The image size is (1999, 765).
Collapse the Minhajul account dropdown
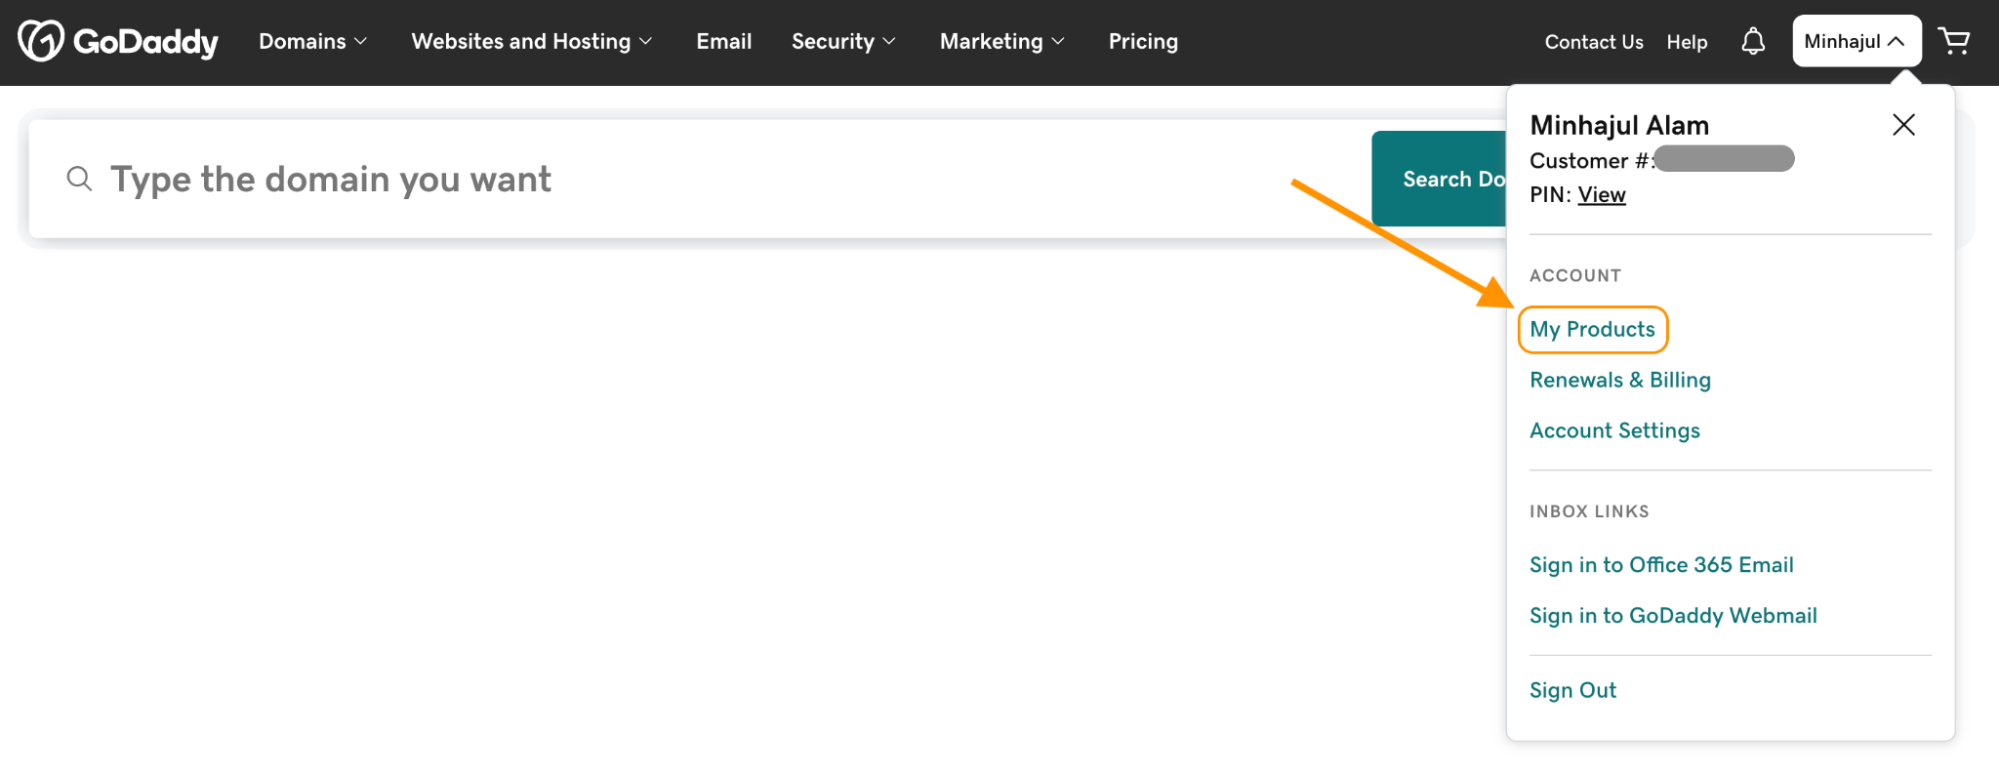pyautogui.click(x=1856, y=41)
